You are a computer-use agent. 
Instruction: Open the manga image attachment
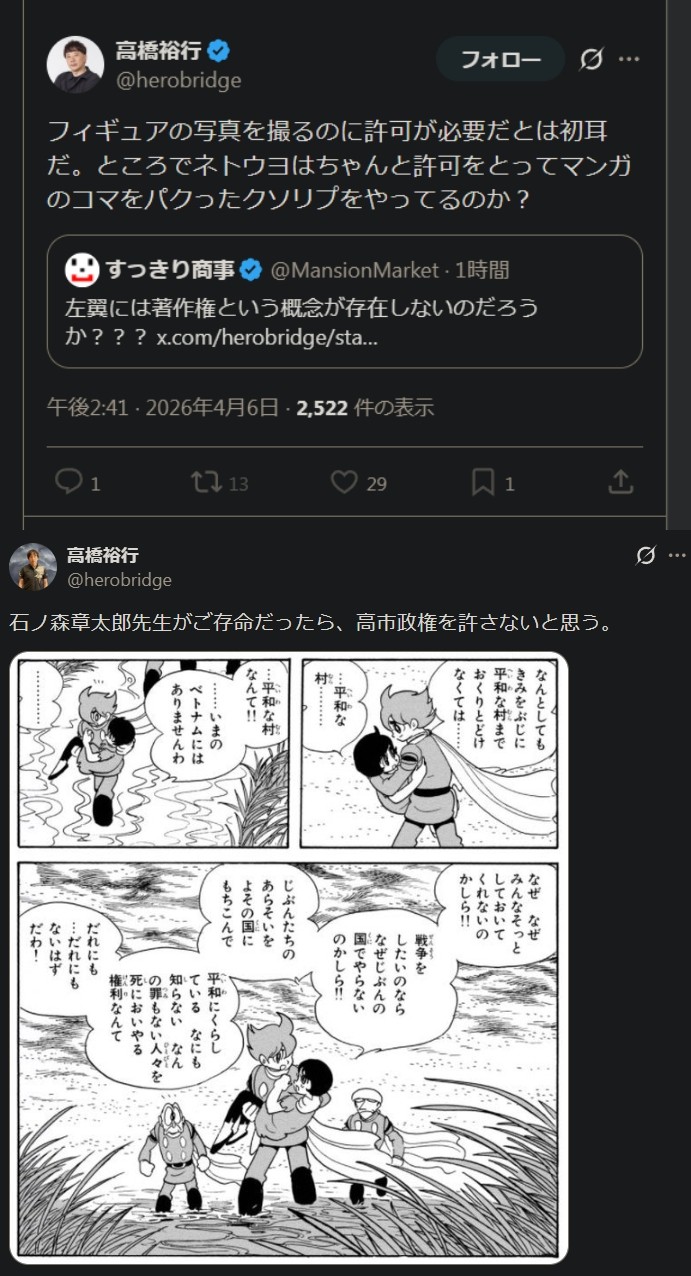(289, 957)
